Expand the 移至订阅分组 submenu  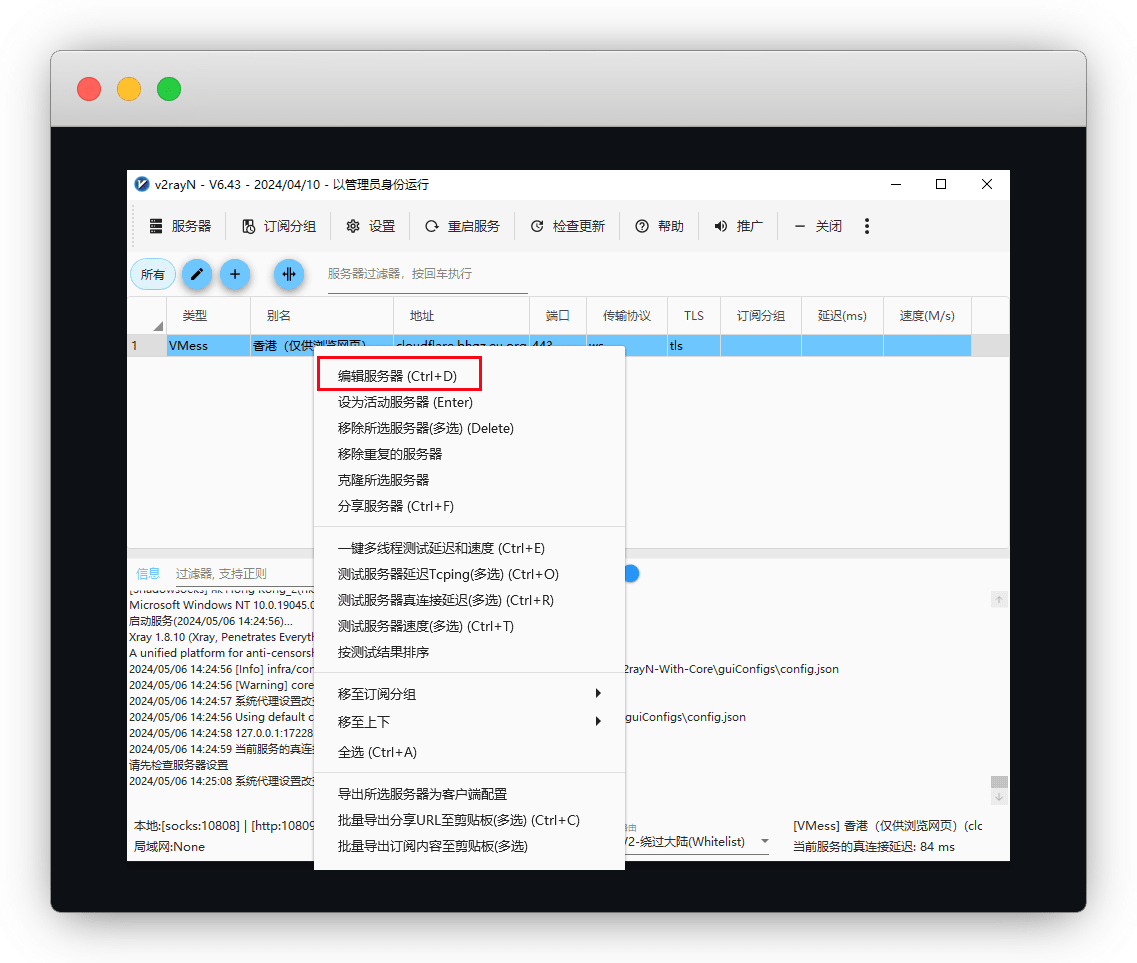470,694
